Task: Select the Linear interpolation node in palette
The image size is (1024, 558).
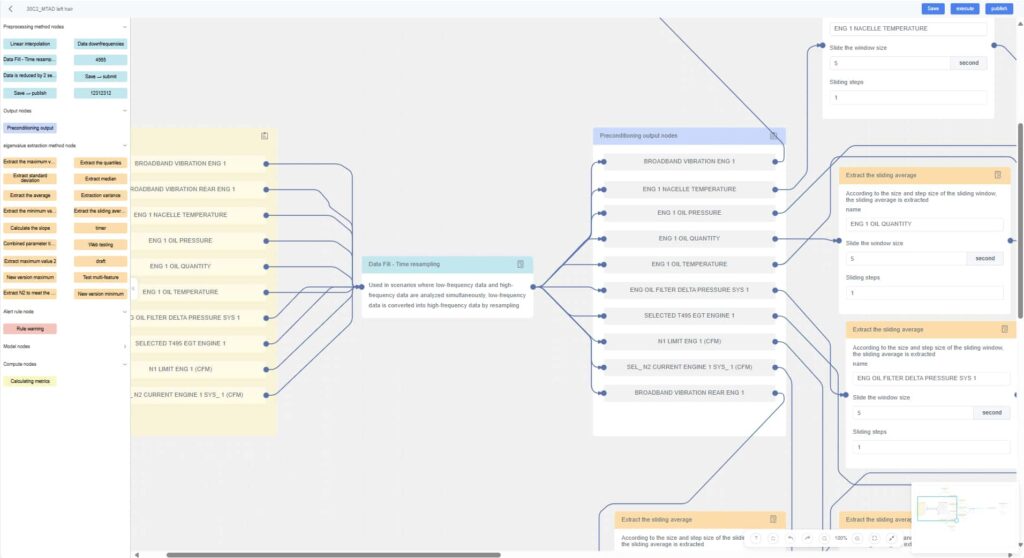Action: point(30,44)
